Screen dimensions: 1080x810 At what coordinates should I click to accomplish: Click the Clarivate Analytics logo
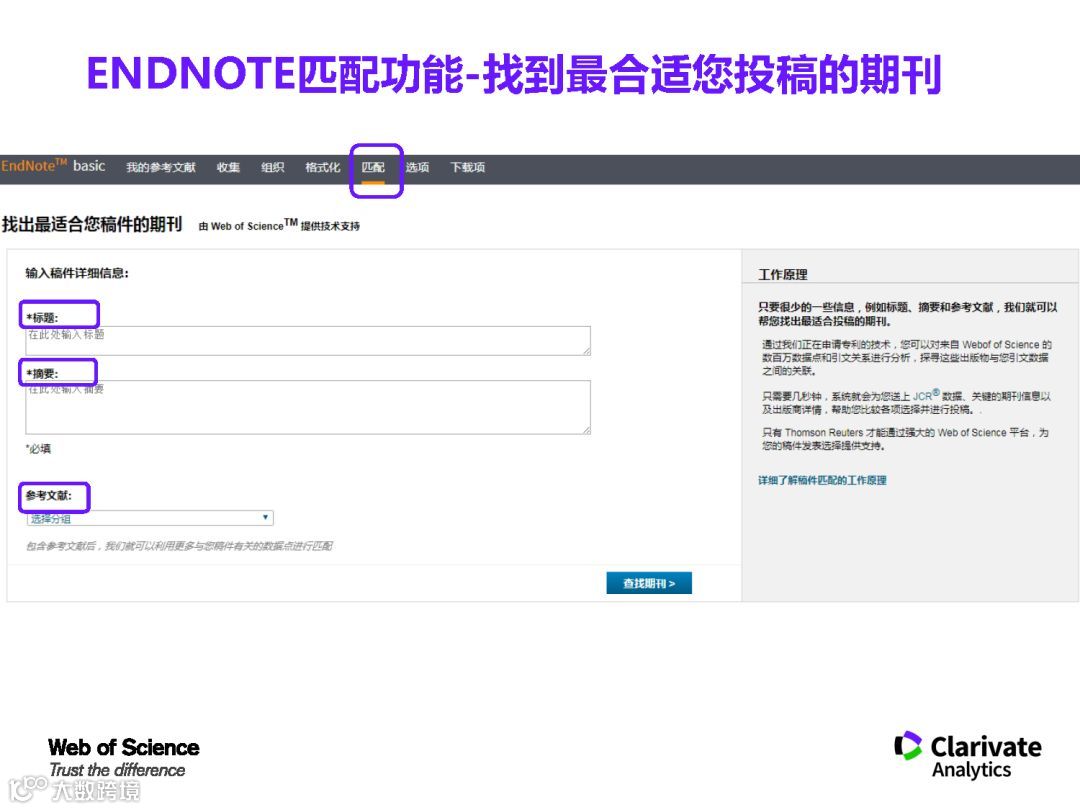(x=968, y=755)
